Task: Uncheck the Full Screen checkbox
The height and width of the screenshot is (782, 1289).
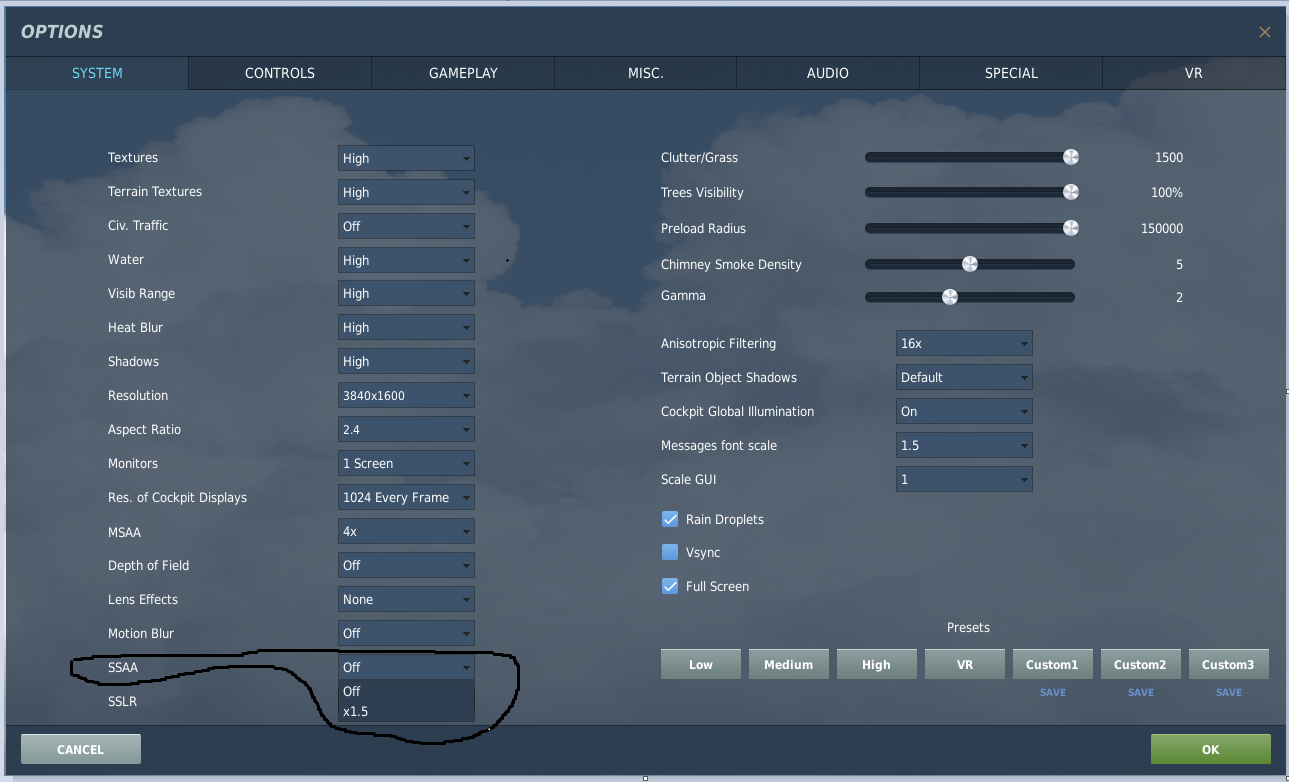Action: click(670, 587)
